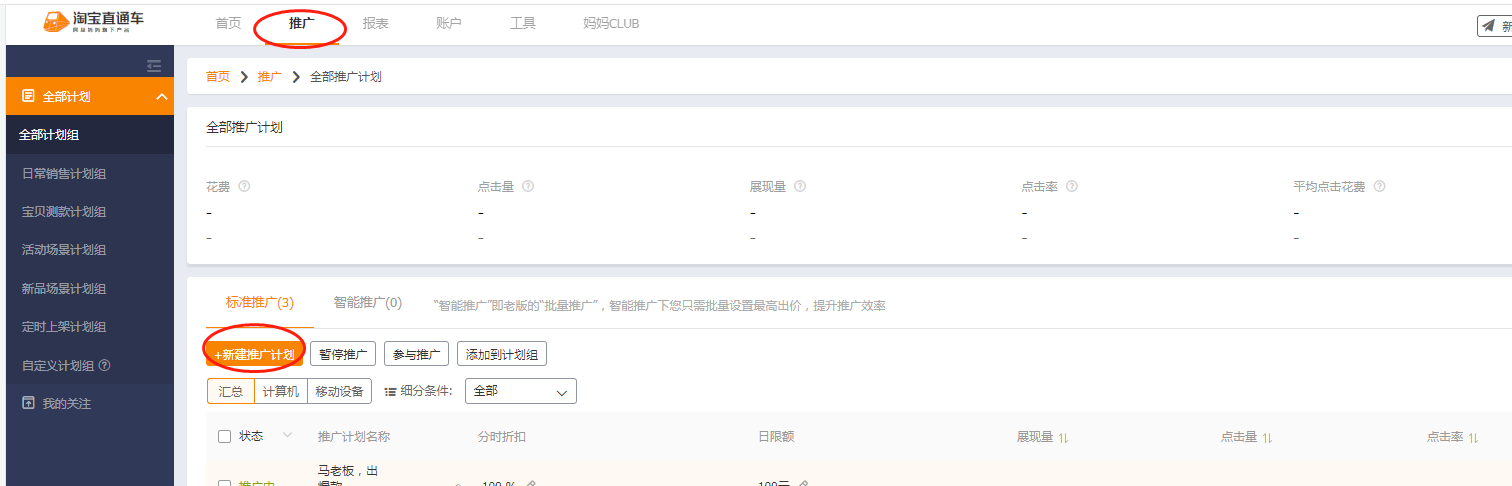
Task: Select 全部计划组 in the sidebar
Action: 90,135
